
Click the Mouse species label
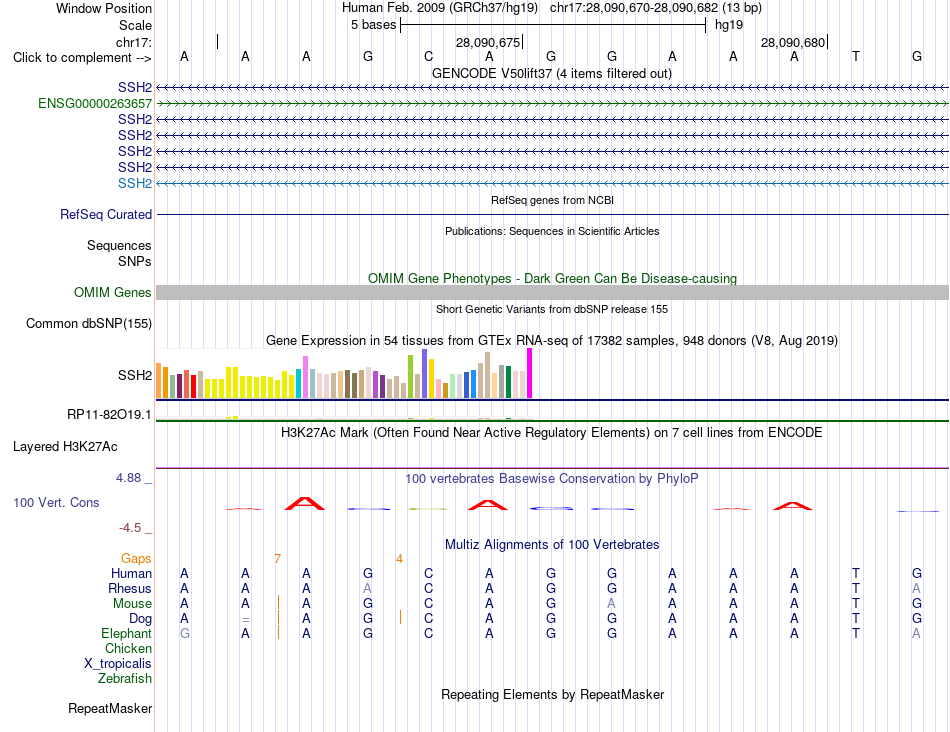coord(132,604)
